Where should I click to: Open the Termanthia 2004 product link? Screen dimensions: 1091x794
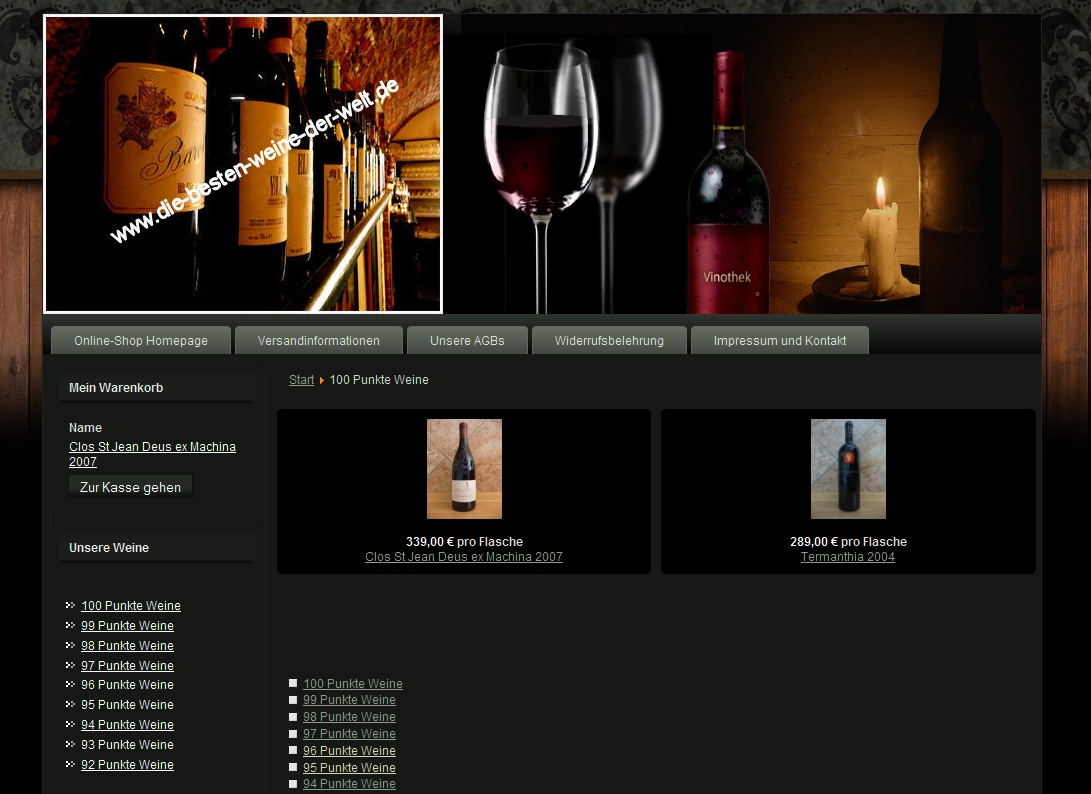coord(847,557)
